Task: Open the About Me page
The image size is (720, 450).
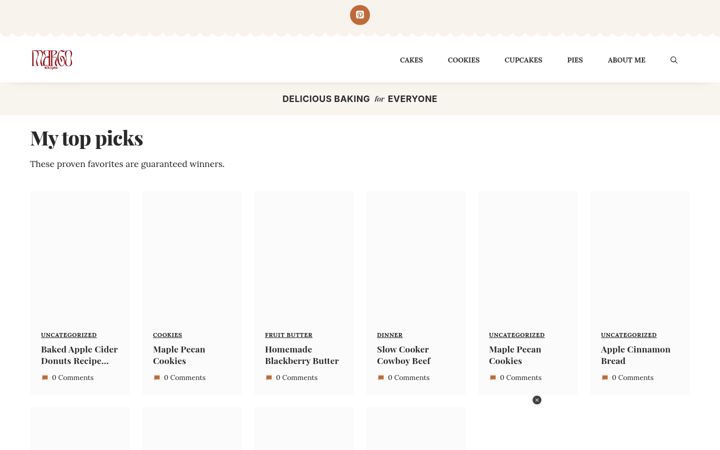Action: click(x=626, y=60)
